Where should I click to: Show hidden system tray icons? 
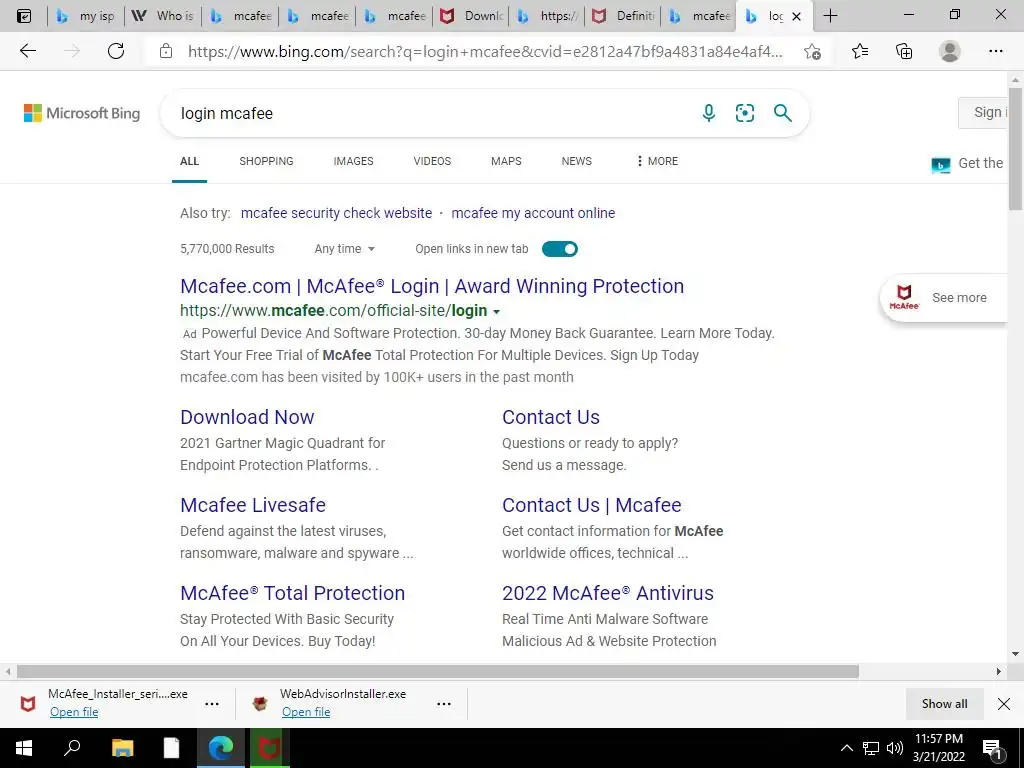tap(846, 748)
